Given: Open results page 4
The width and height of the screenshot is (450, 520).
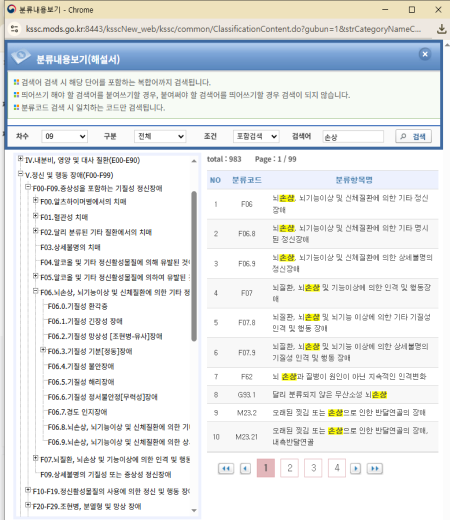Looking at the screenshot, I should pyautogui.click(x=337, y=468).
